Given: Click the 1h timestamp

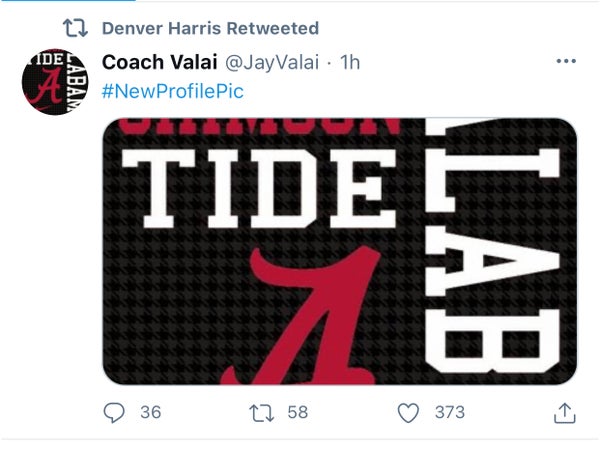Looking at the screenshot, I should tap(350, 63).
